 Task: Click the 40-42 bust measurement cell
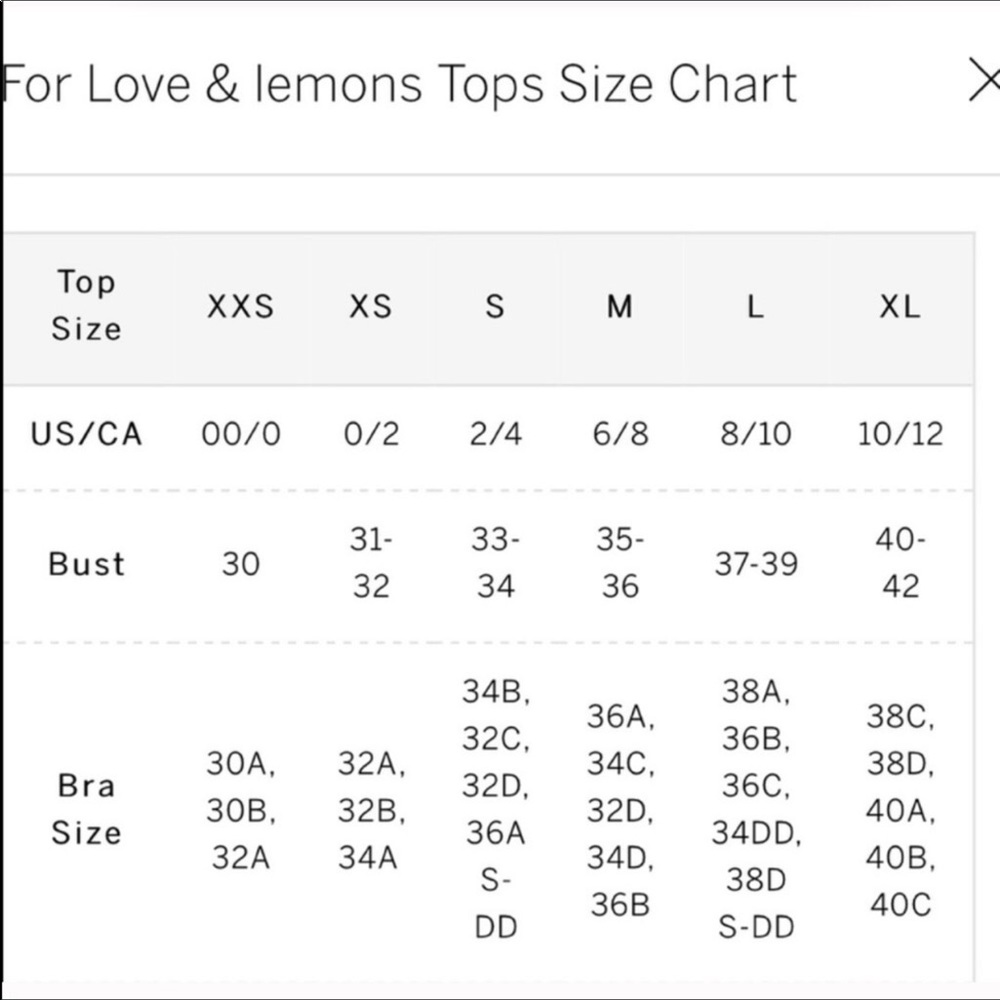(900, 562)
